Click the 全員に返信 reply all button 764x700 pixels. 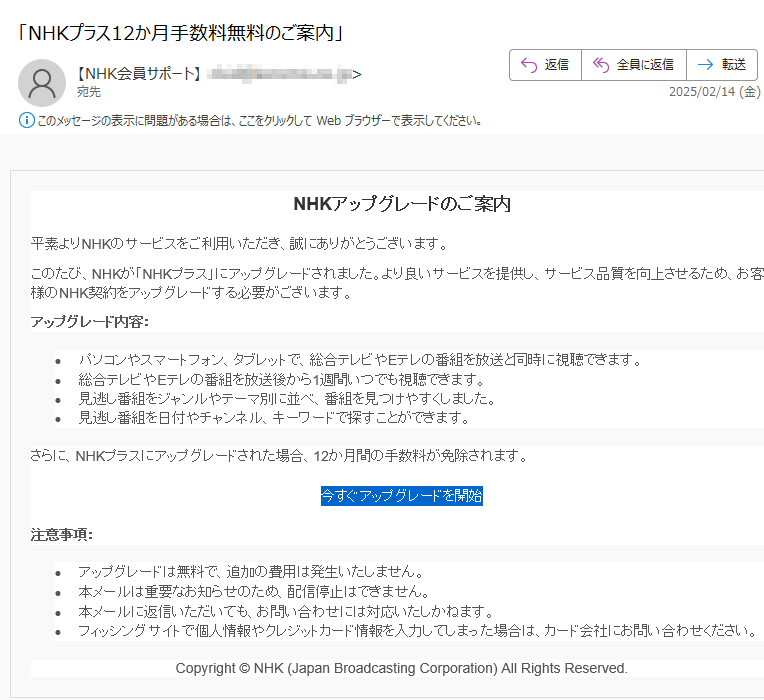click(x=633, y=65)
